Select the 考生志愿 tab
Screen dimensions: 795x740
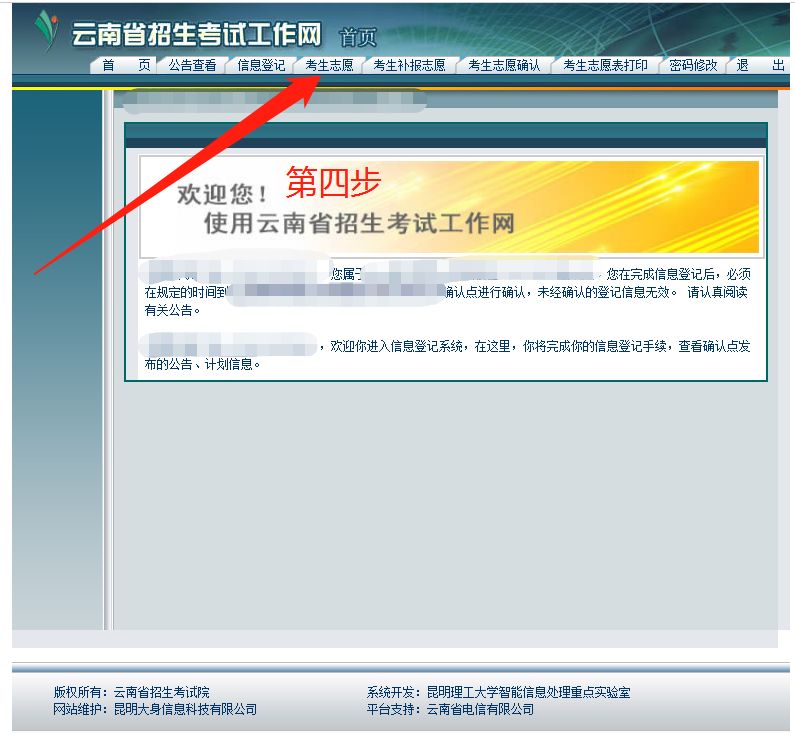(329, 66)
